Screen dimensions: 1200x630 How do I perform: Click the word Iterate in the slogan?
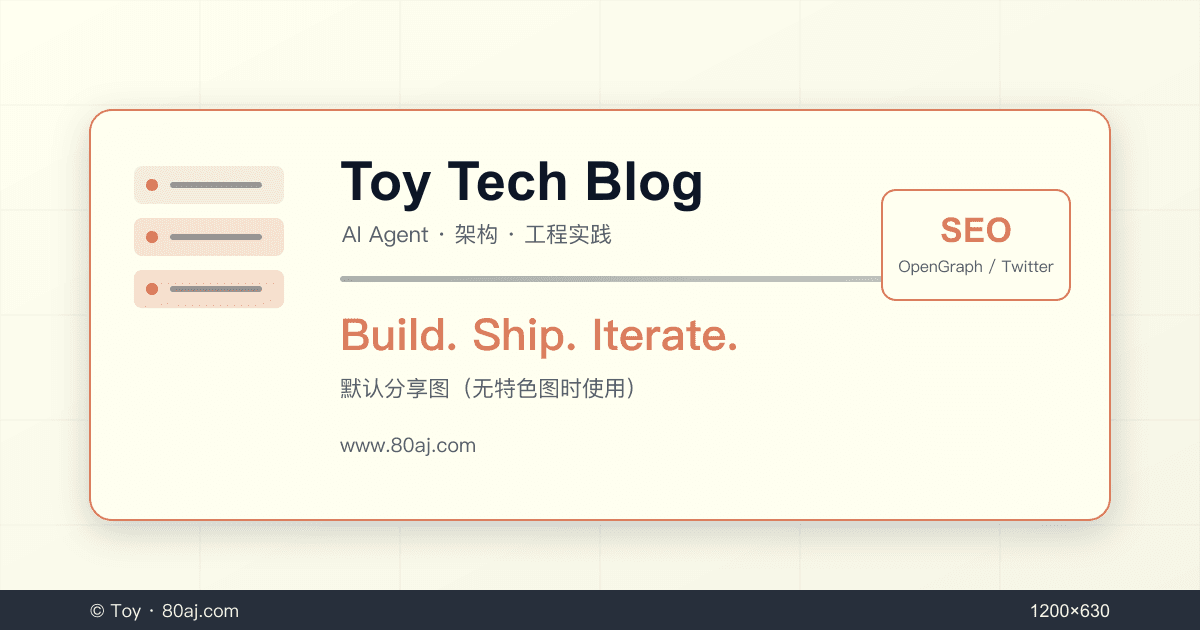[x=665, y=336]
